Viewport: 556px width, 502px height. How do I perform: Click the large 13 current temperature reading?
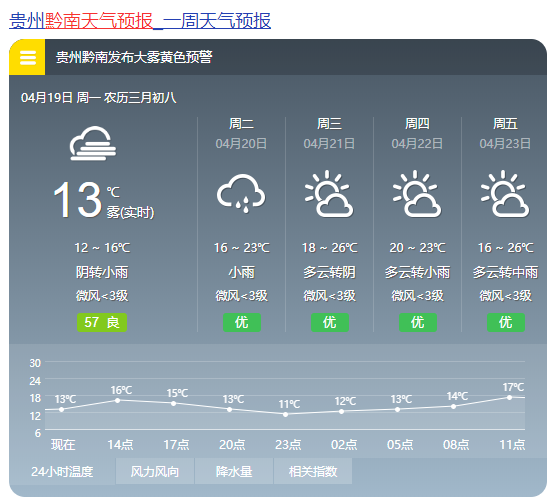coord(78,199)
